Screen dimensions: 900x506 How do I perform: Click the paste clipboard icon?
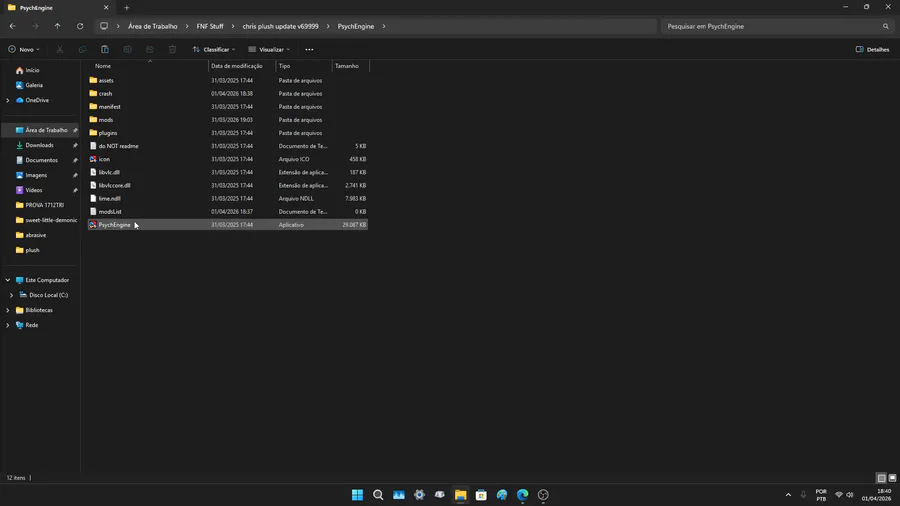(x=104, y=49)
